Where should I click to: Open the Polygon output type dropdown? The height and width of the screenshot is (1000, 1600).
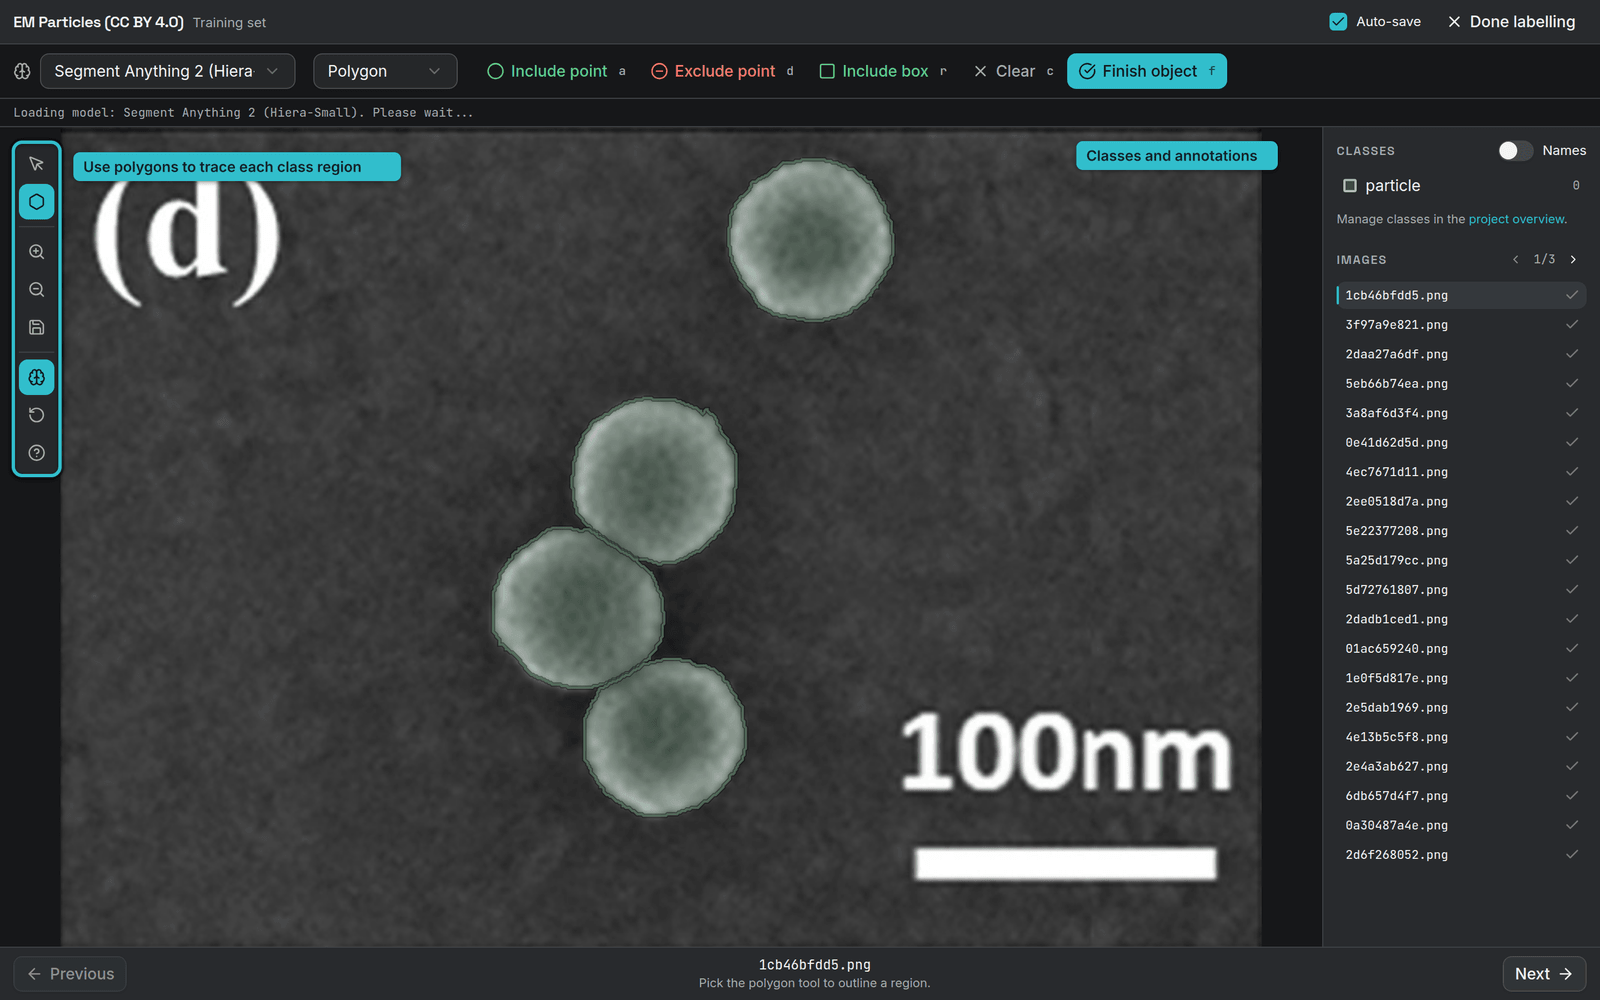[385, 71]
